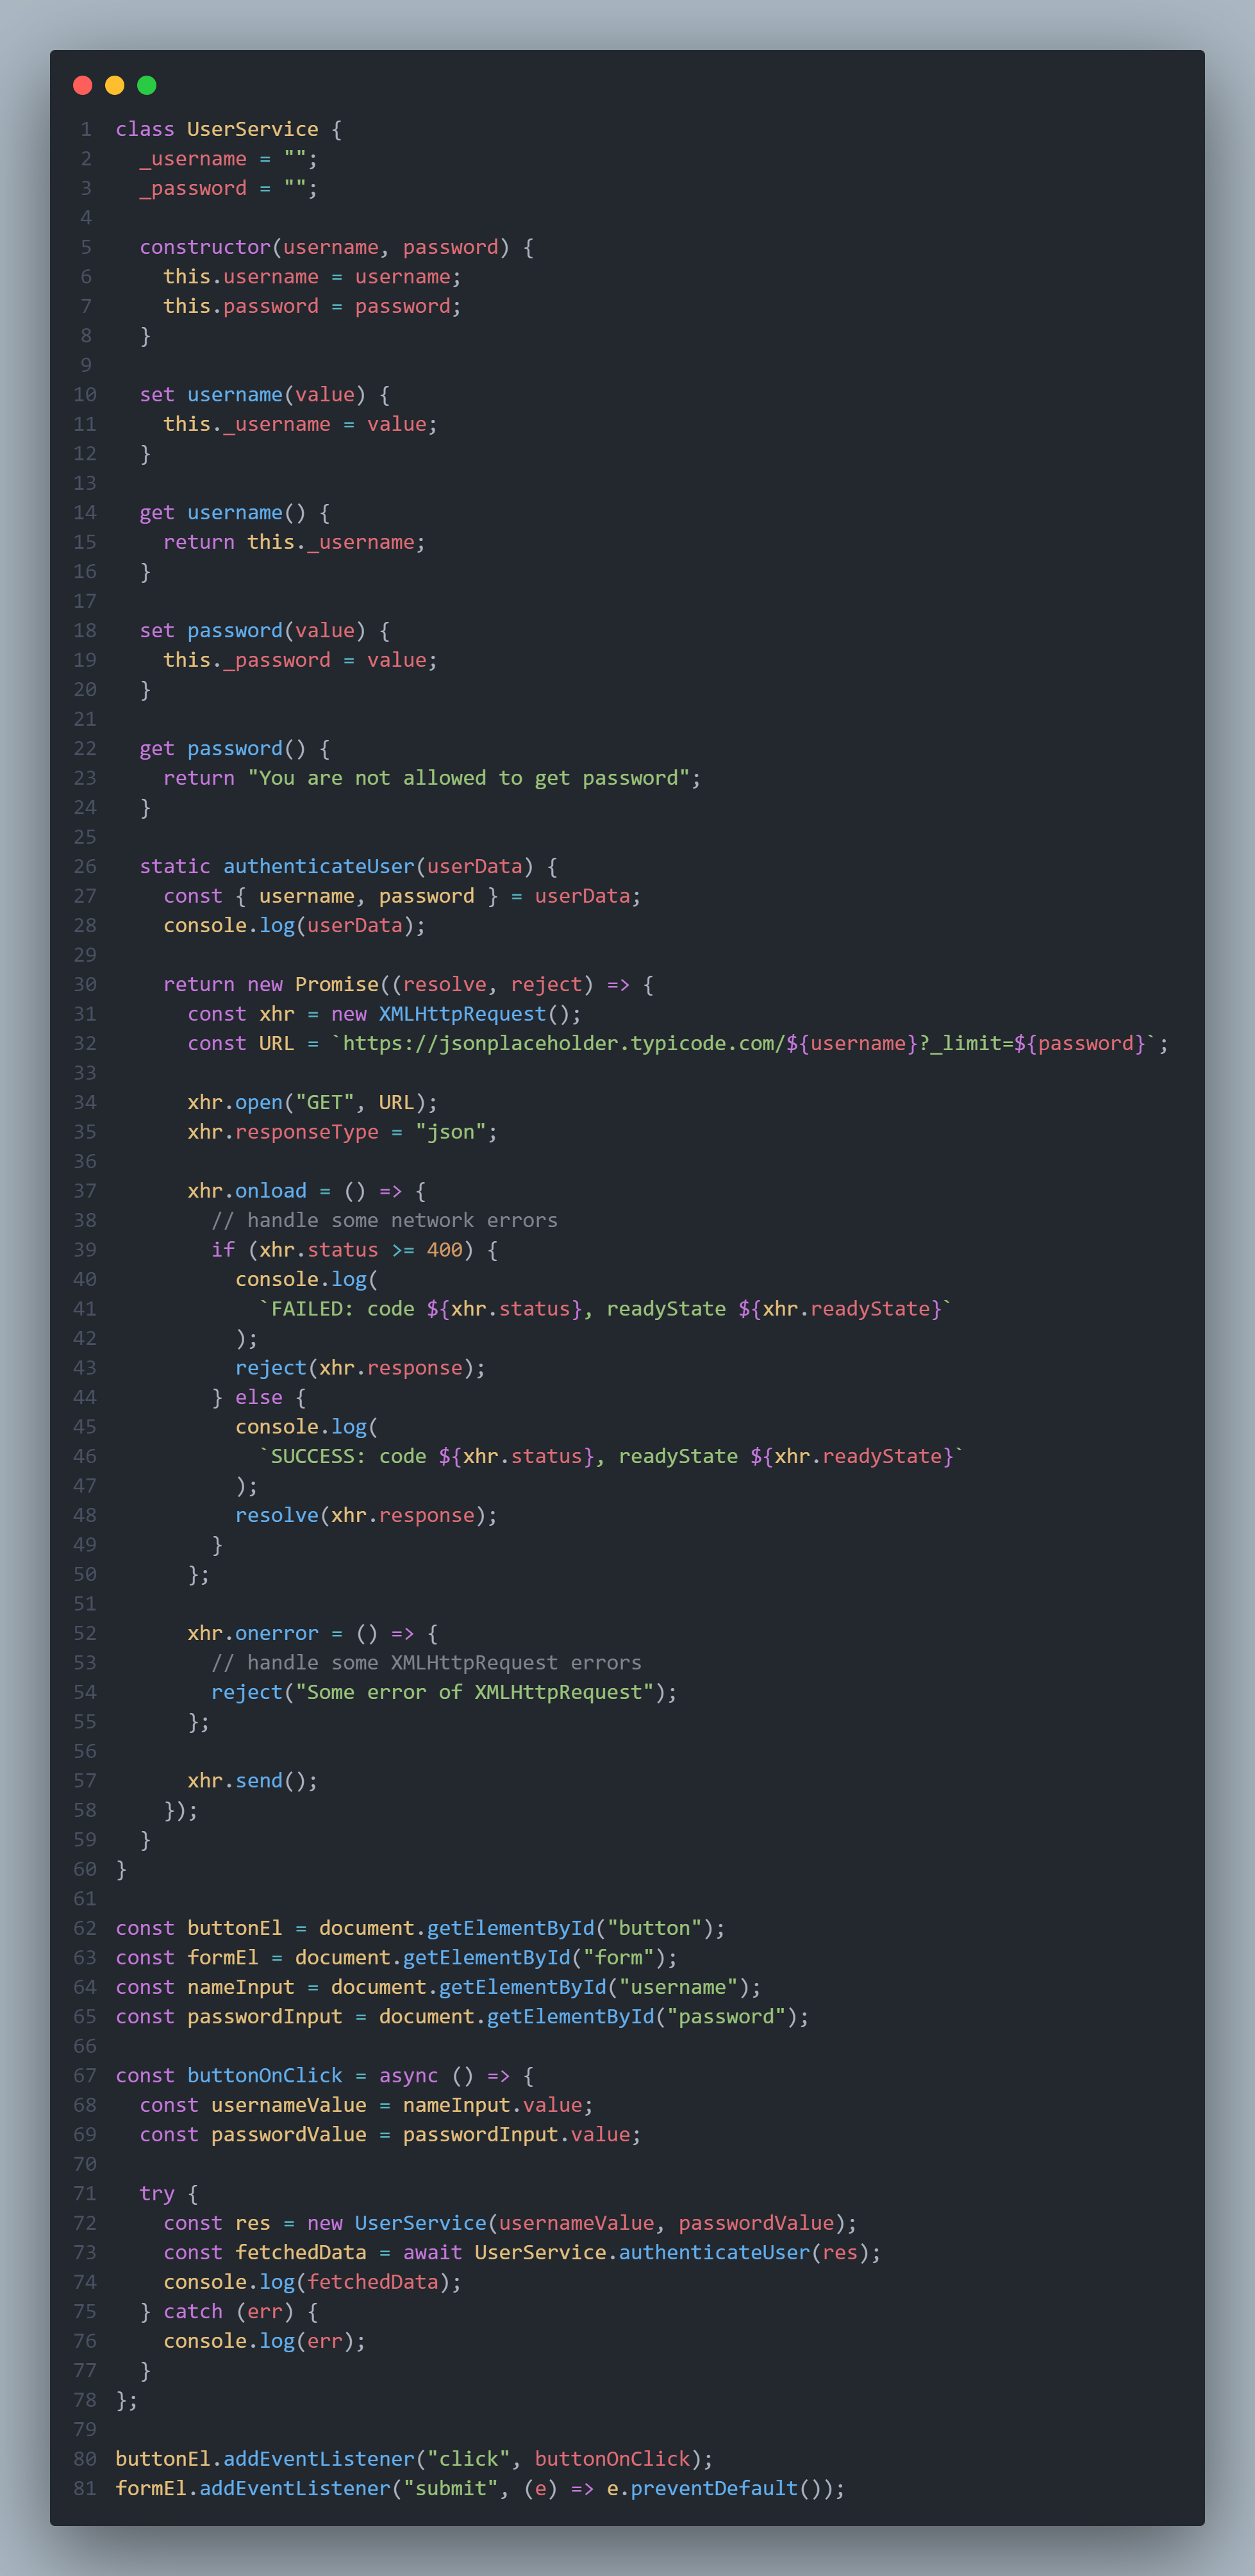Click the jsonplaceholder.typicode.com URL string

pos(744,1044)
